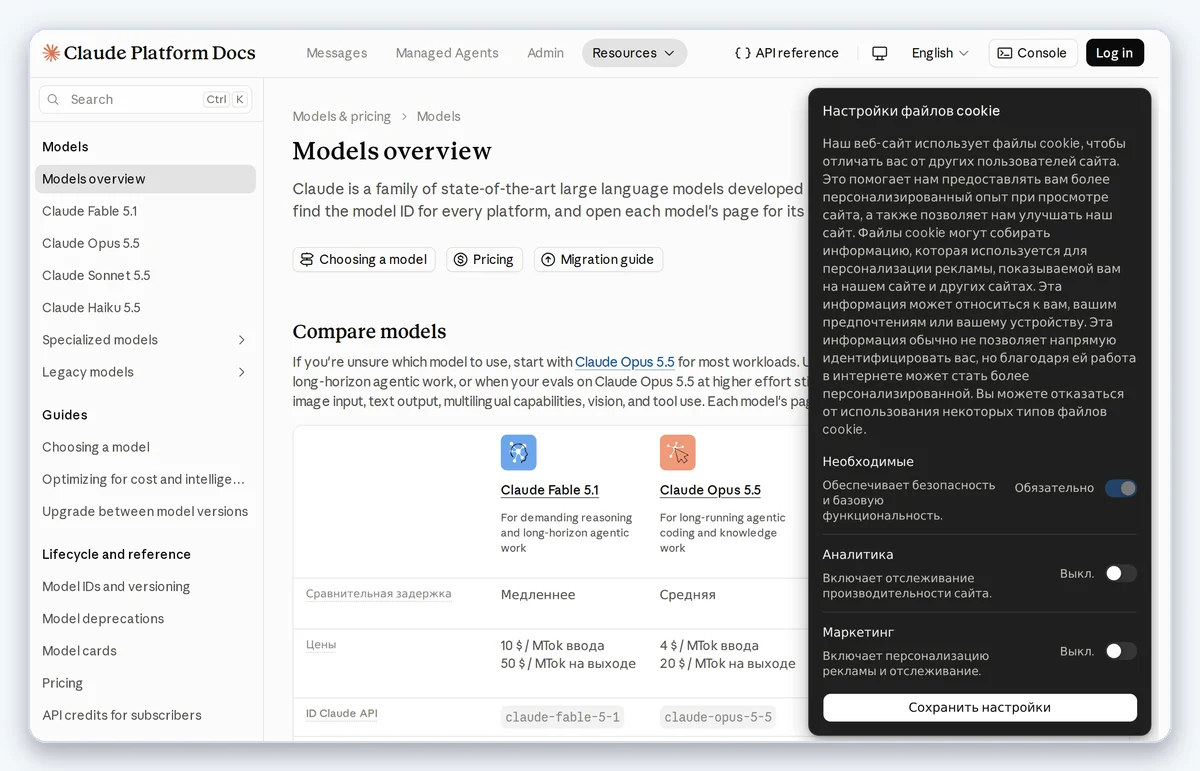Click the Log in button
The height and width of the screenshot is (771, 1200).
pos(1115,53)
